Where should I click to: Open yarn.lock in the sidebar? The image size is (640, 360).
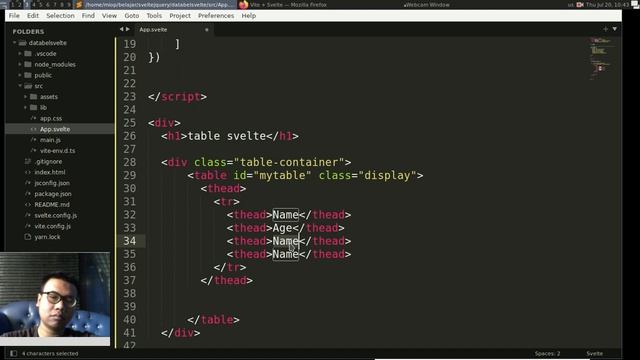coord(47,237)
